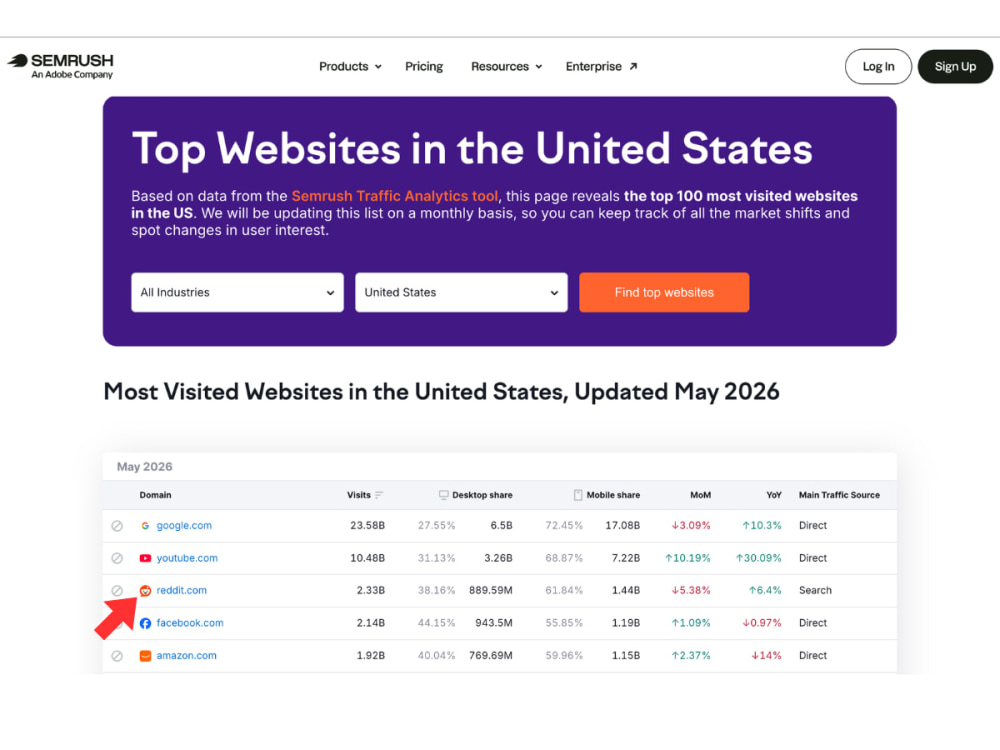The width and height of the screenshot is (1000, 750).
Task: Click the google.com favicon icon
Action: tap(145, 526)
